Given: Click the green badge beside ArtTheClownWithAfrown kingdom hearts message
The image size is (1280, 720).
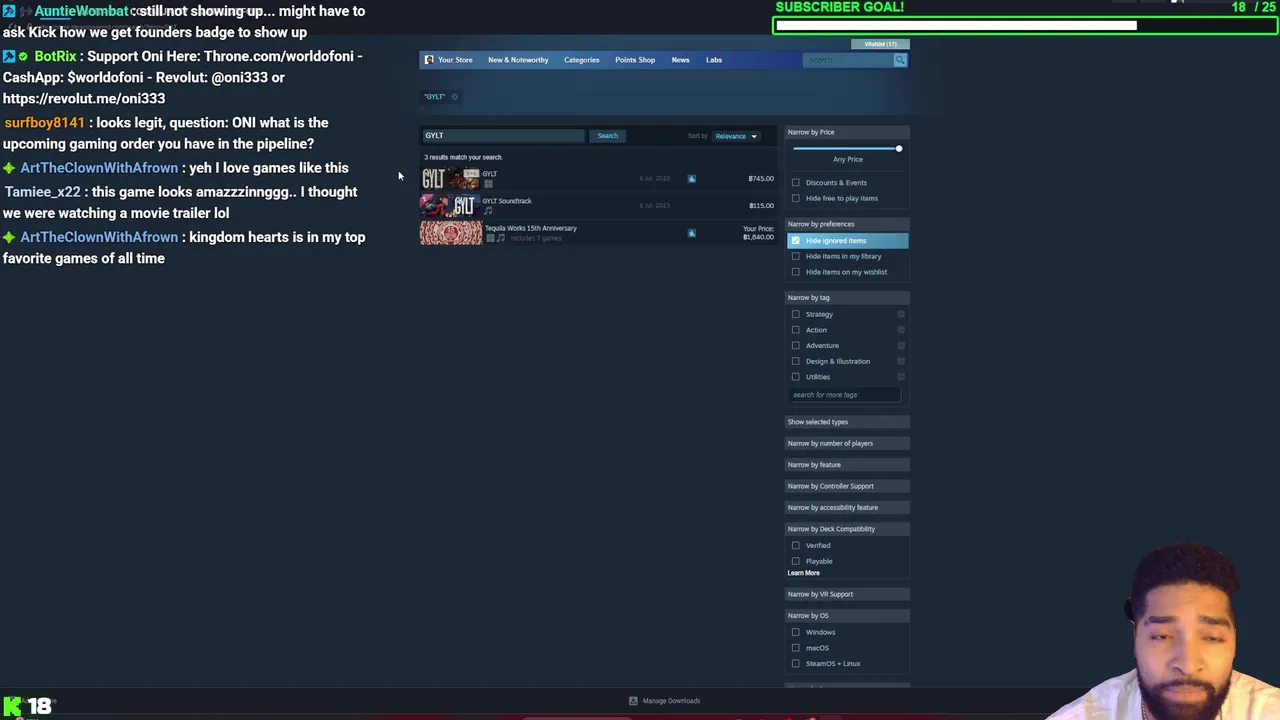Looking at the screenshot, I should 10,238.
